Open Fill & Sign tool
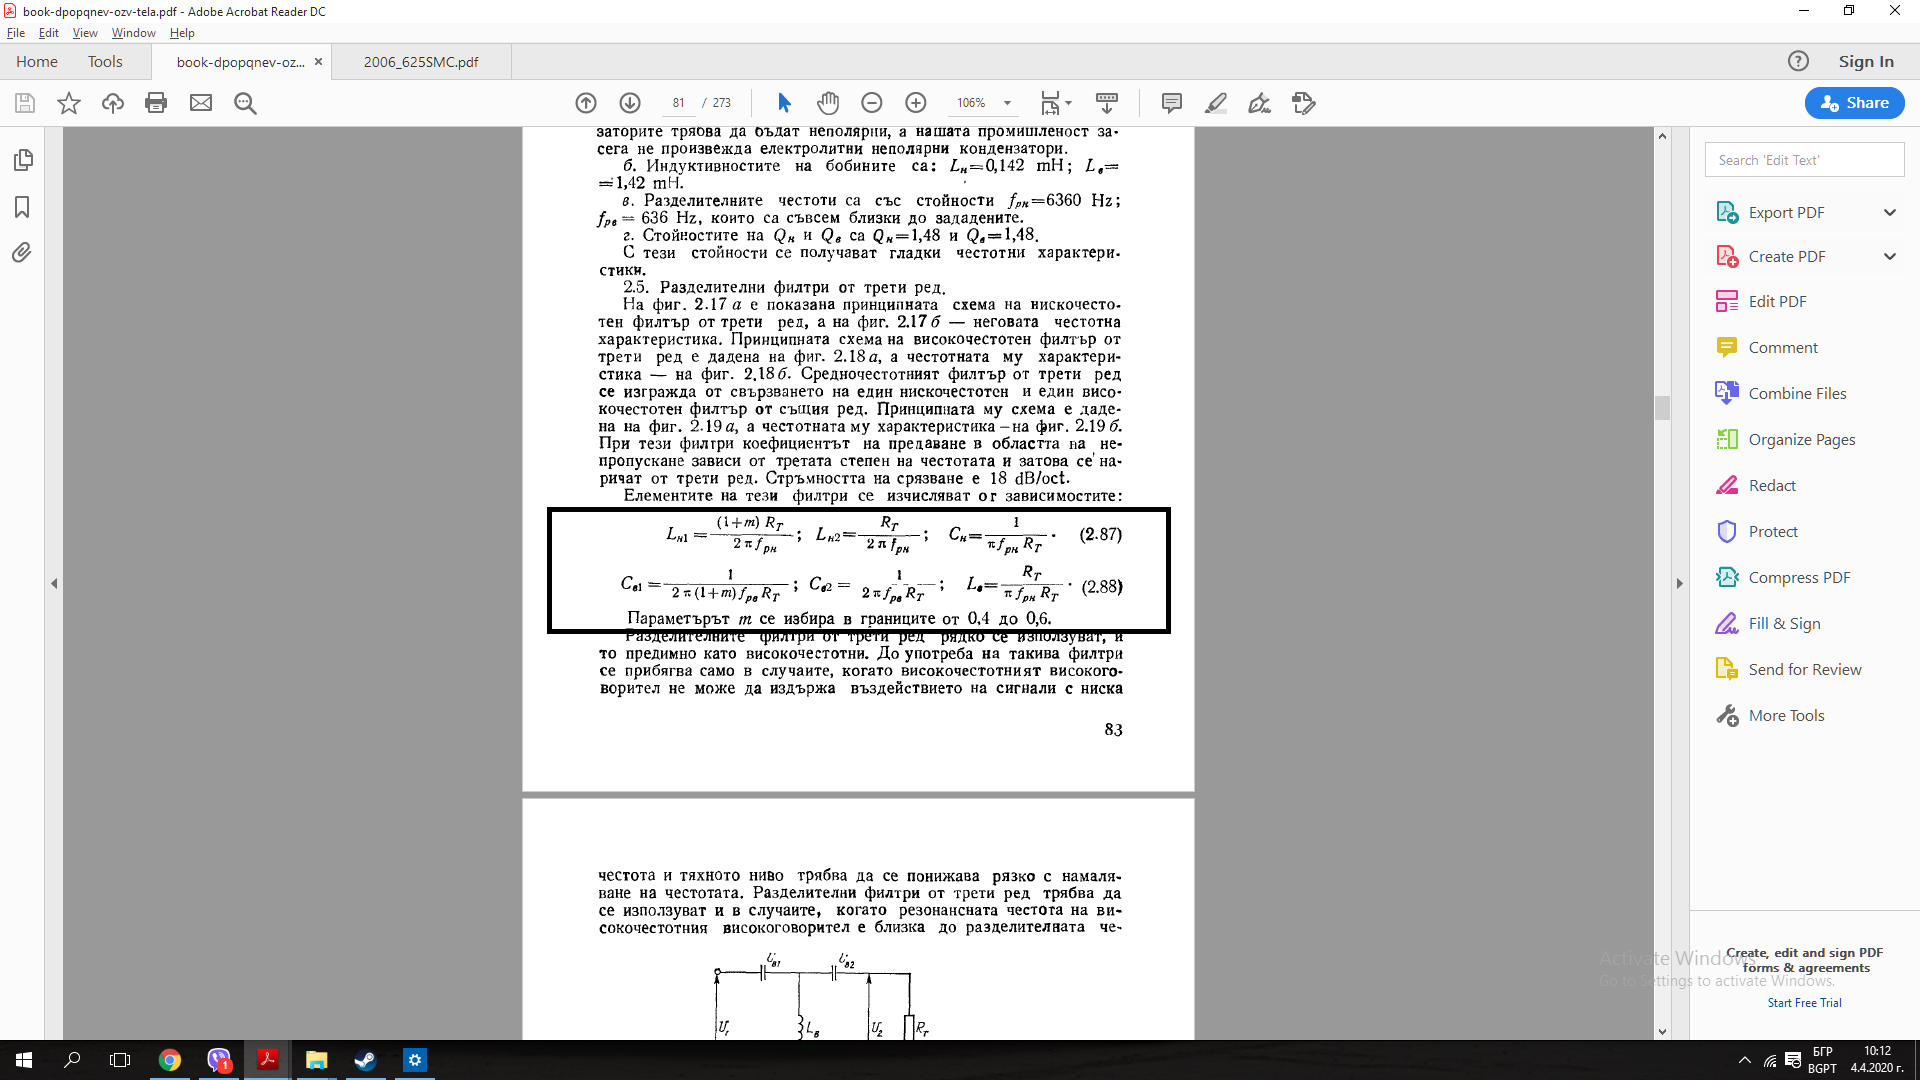This screenshot has height=1080, width=1920. (x=1784, y=623)
